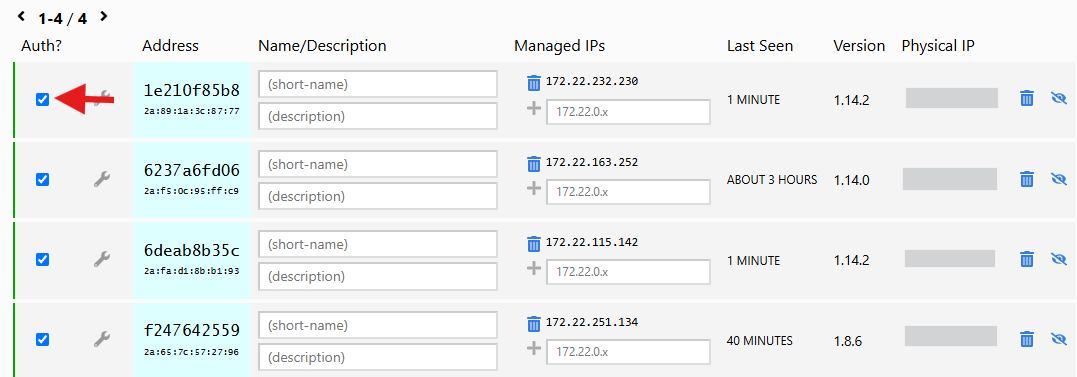The width and height of the screenshot is (1077, 377).
Task: Hide member 6237a6fd06 with the eye icon
Action: pos(1058,179)
